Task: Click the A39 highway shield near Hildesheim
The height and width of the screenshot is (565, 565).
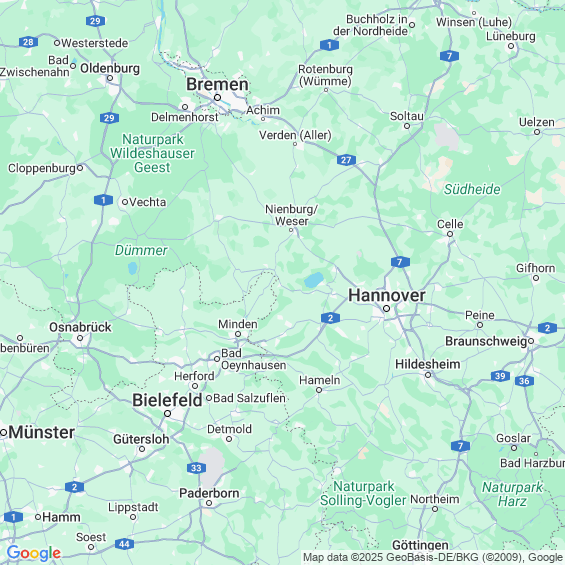Action: coord(500,376)
